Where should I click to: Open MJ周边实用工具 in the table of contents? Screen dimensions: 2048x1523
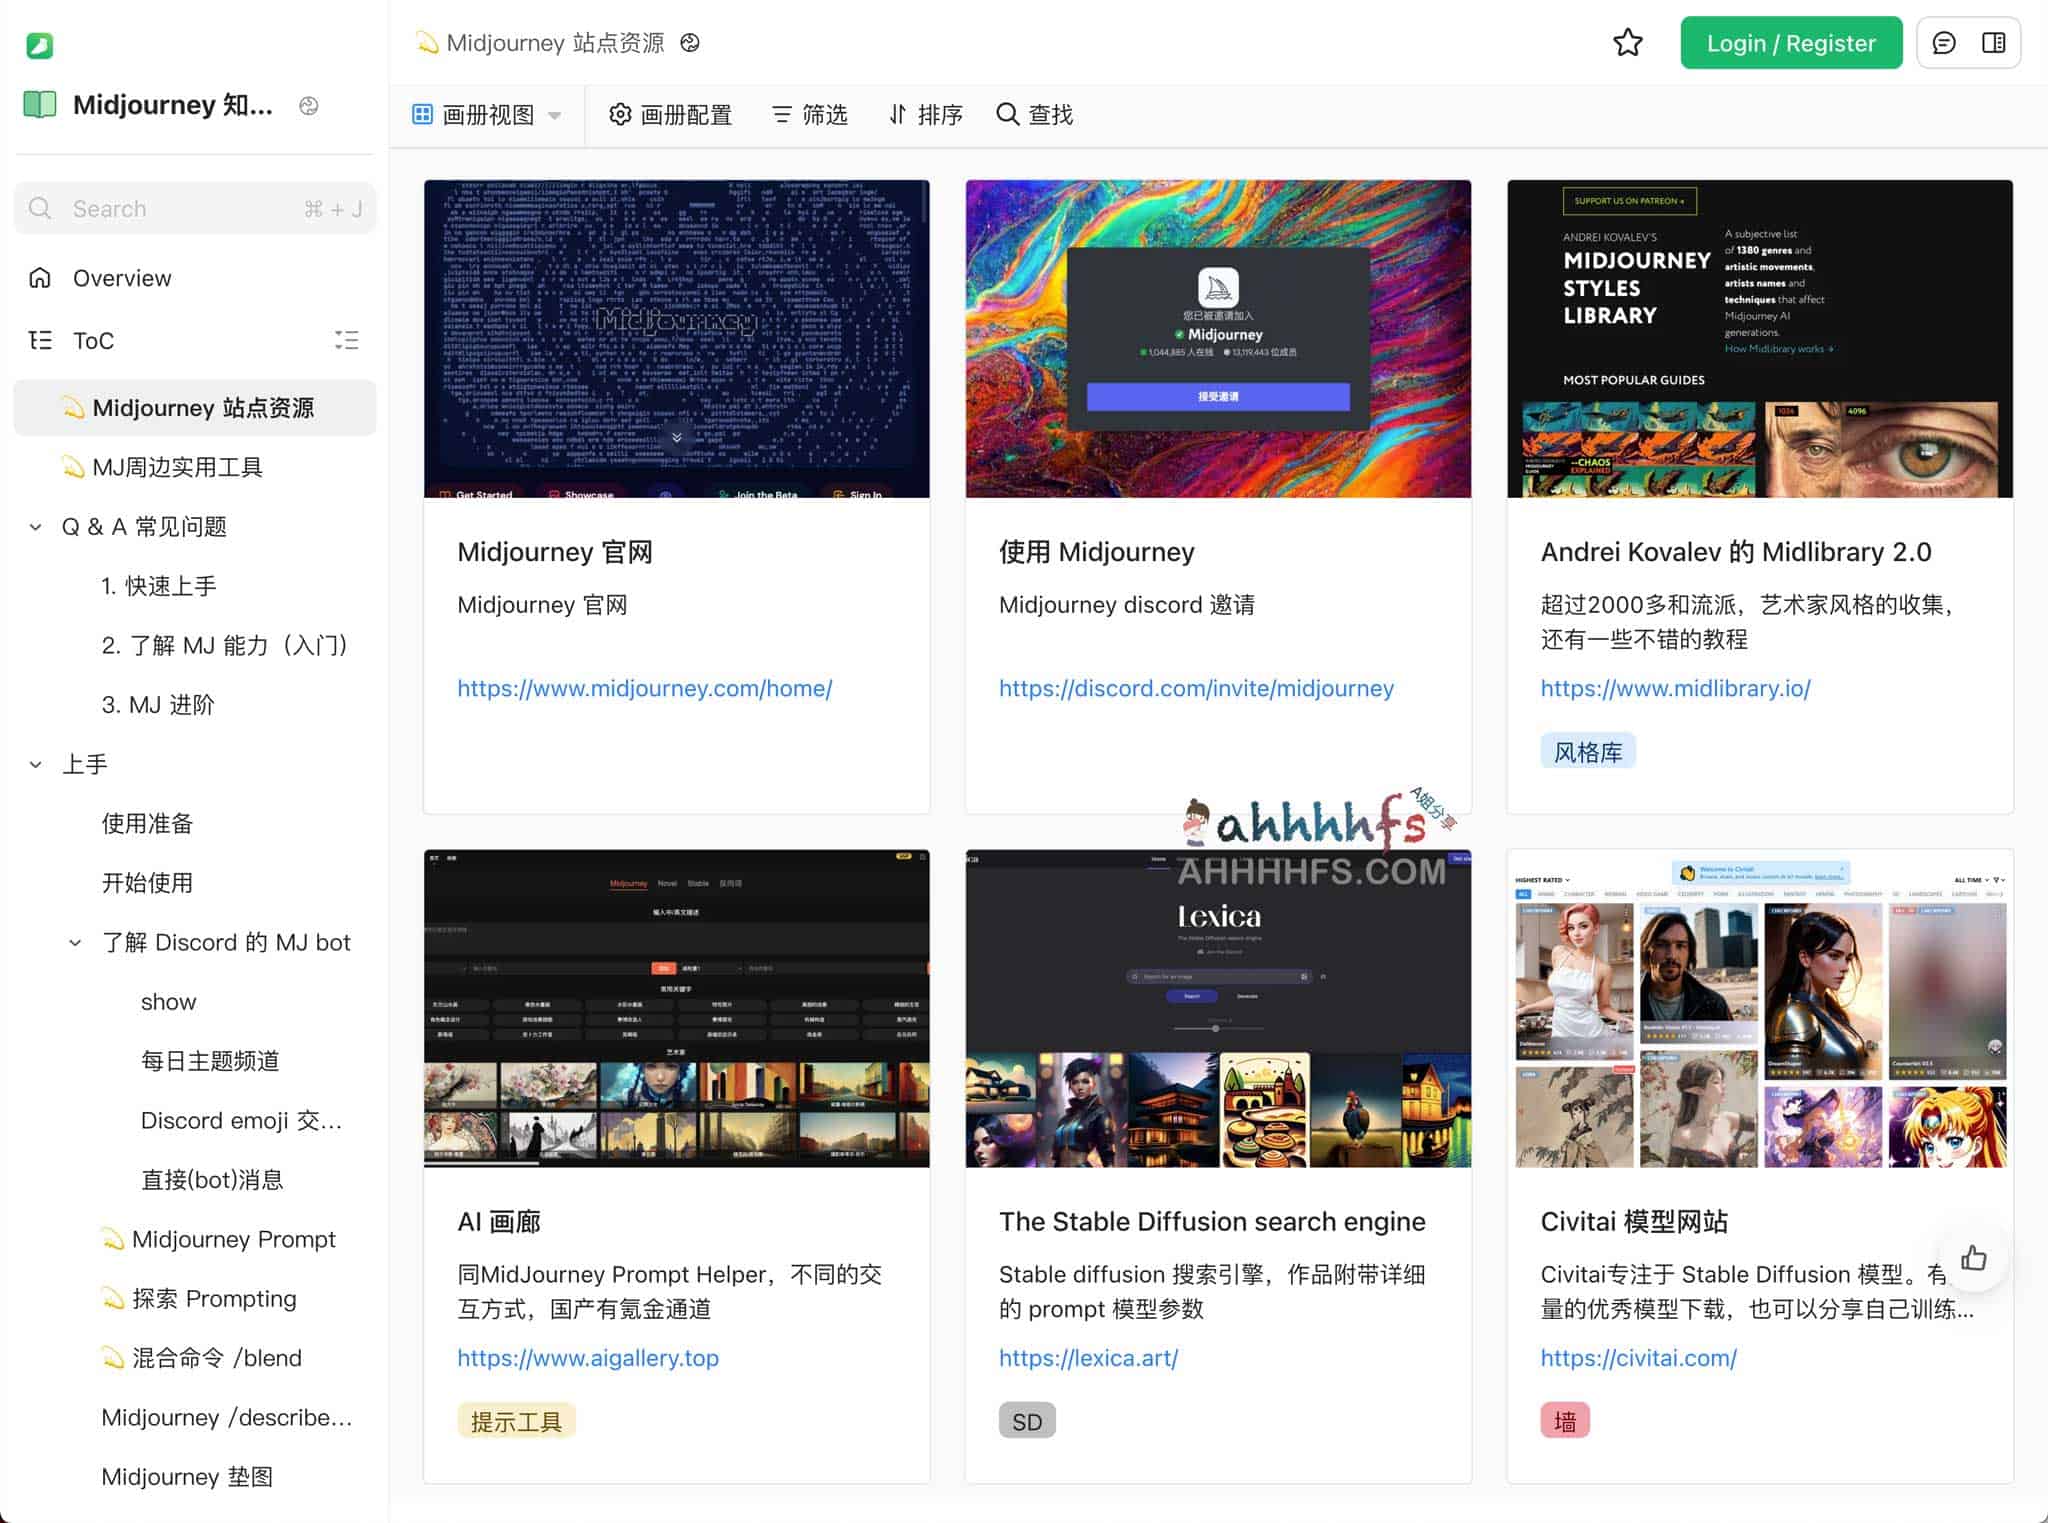pos(177,466)
